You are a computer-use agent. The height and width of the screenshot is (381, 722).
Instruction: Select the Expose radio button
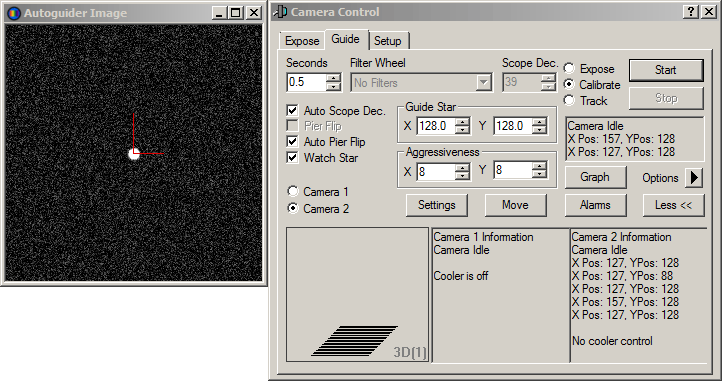click(569, 69)
